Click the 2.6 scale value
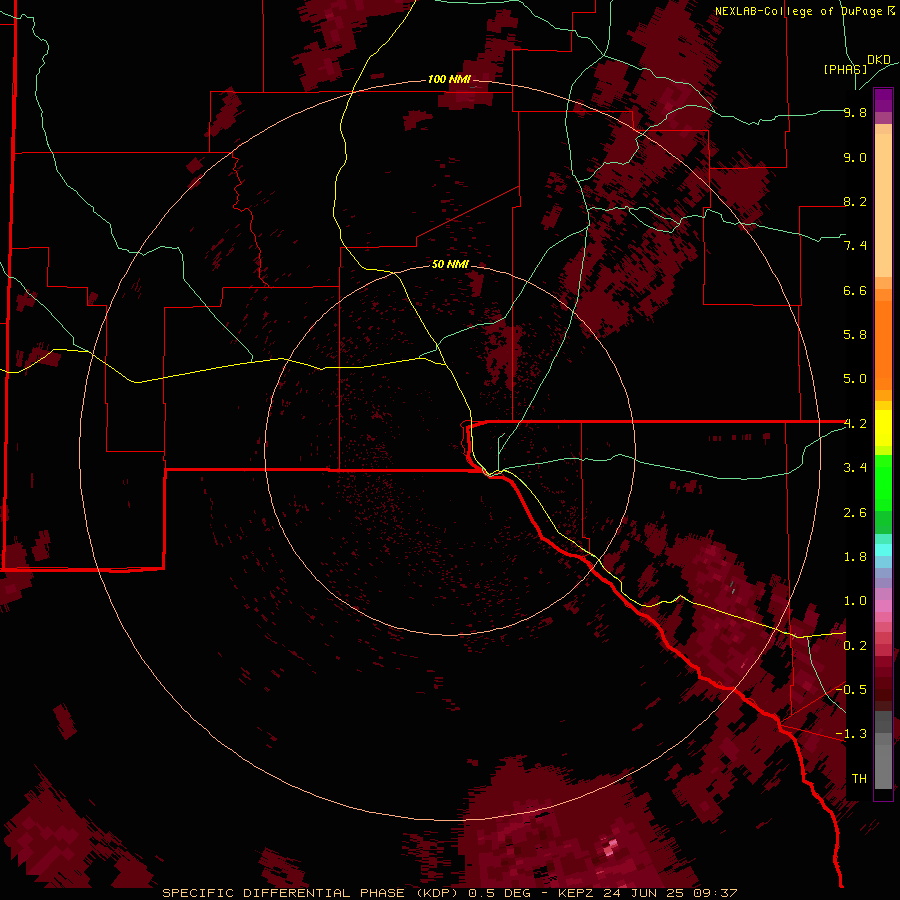The width and height of the screenshot is (900, 900). coord(855,512)
